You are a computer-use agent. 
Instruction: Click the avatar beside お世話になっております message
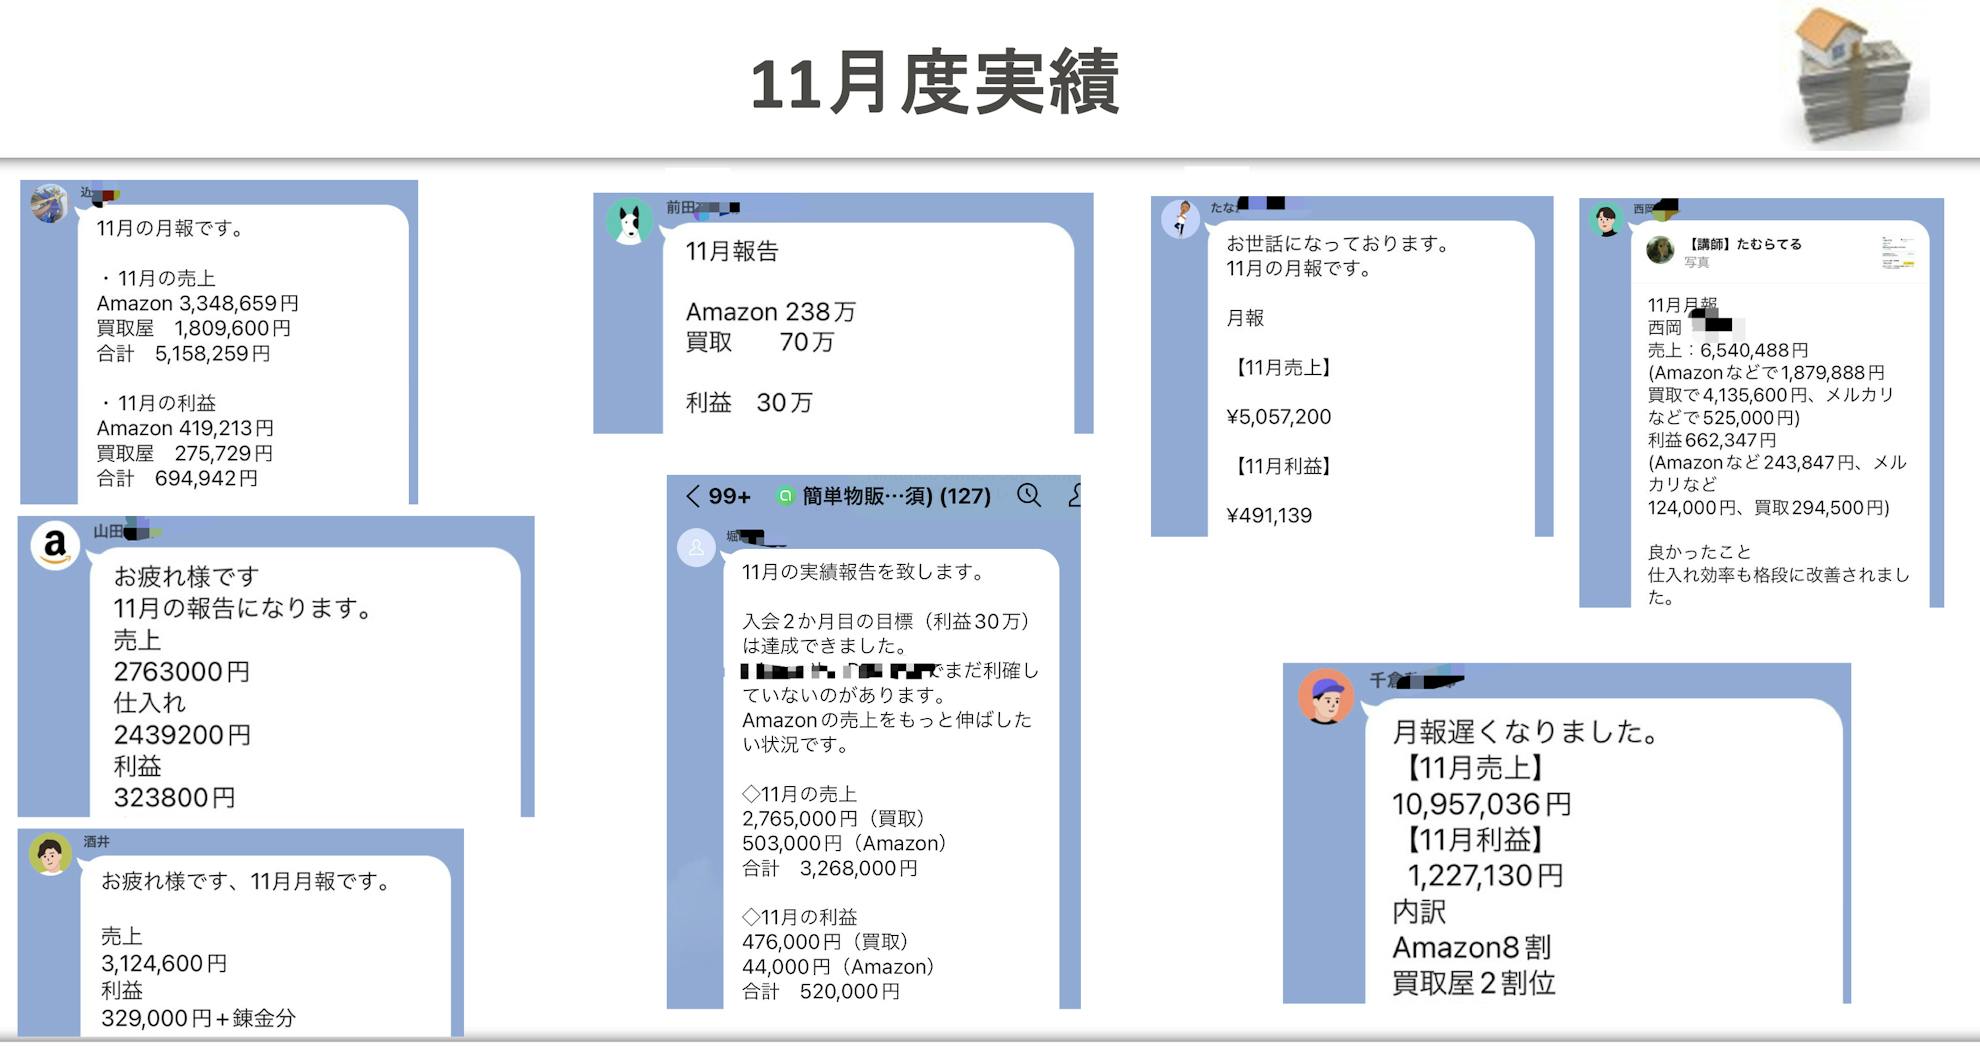[1180, 219]
